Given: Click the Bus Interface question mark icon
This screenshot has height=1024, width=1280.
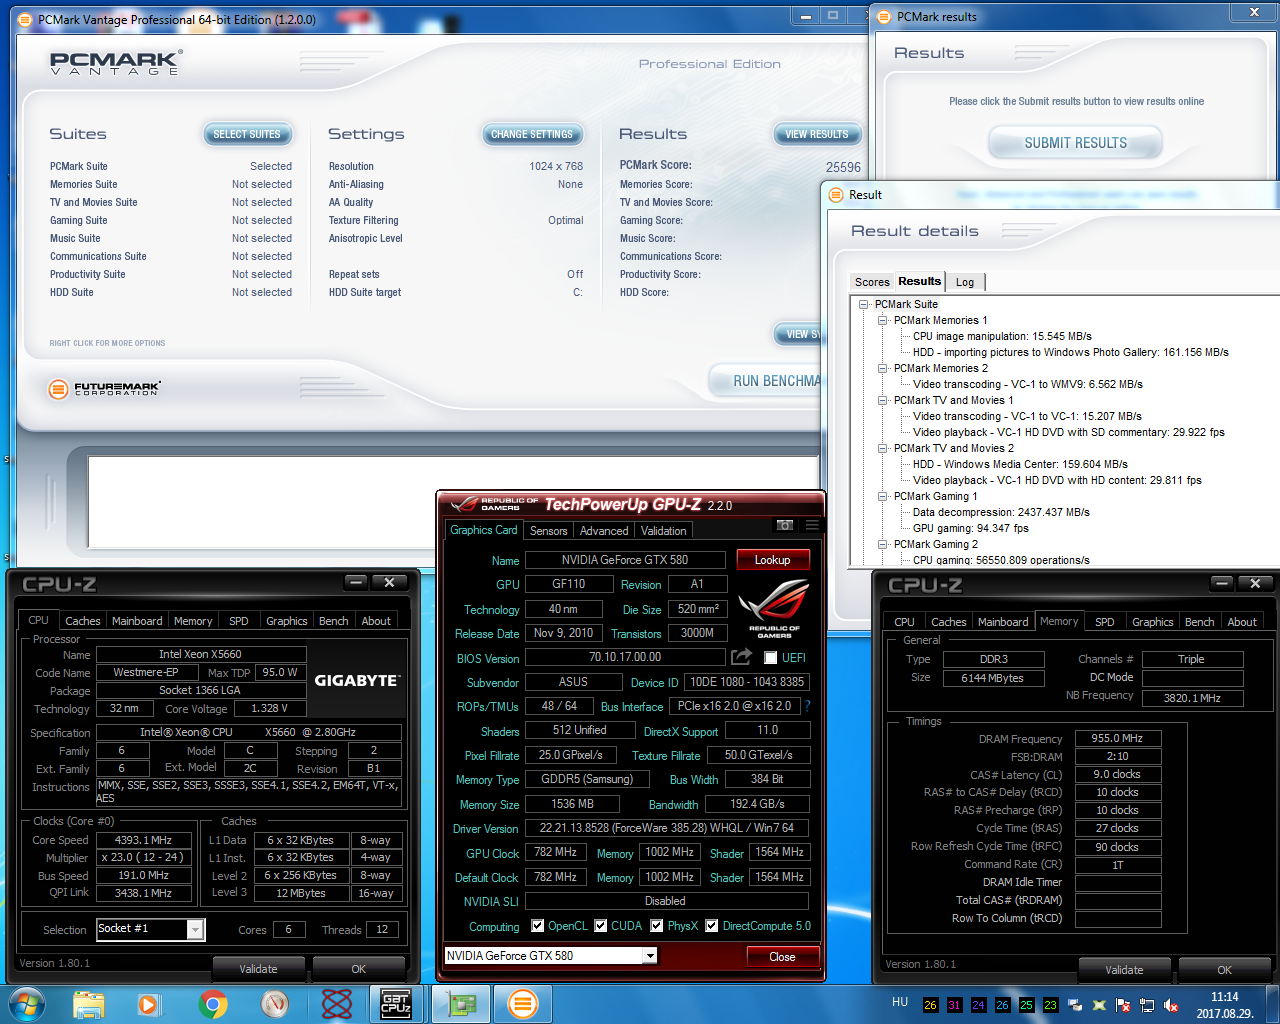Looking at the screenshot, I should click(x=807, y=706).
